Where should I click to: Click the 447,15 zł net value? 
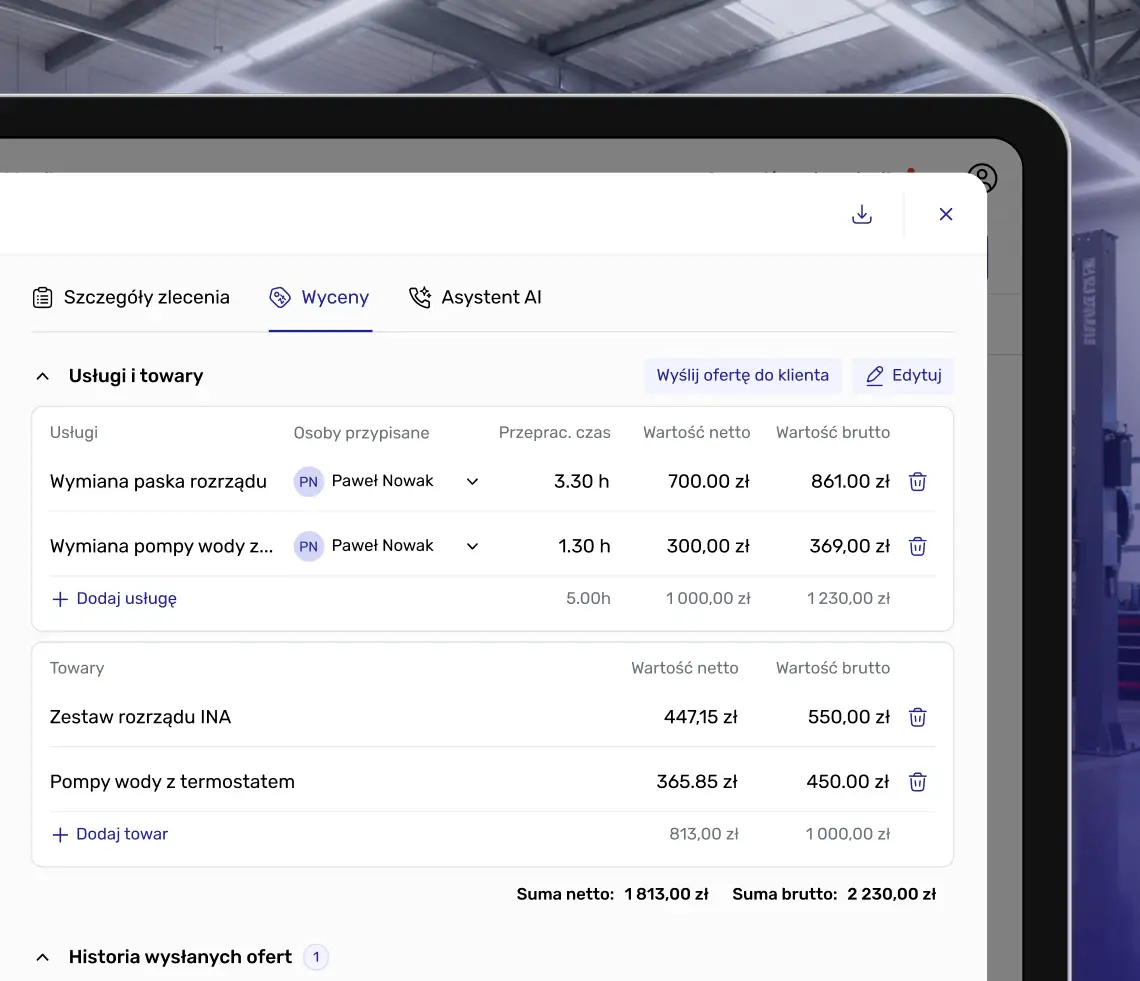(701, 717)
